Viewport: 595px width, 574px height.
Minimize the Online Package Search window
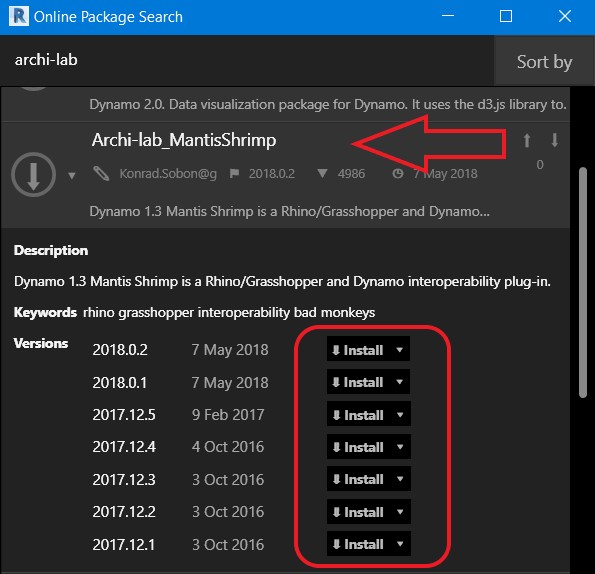click(448, 16)
